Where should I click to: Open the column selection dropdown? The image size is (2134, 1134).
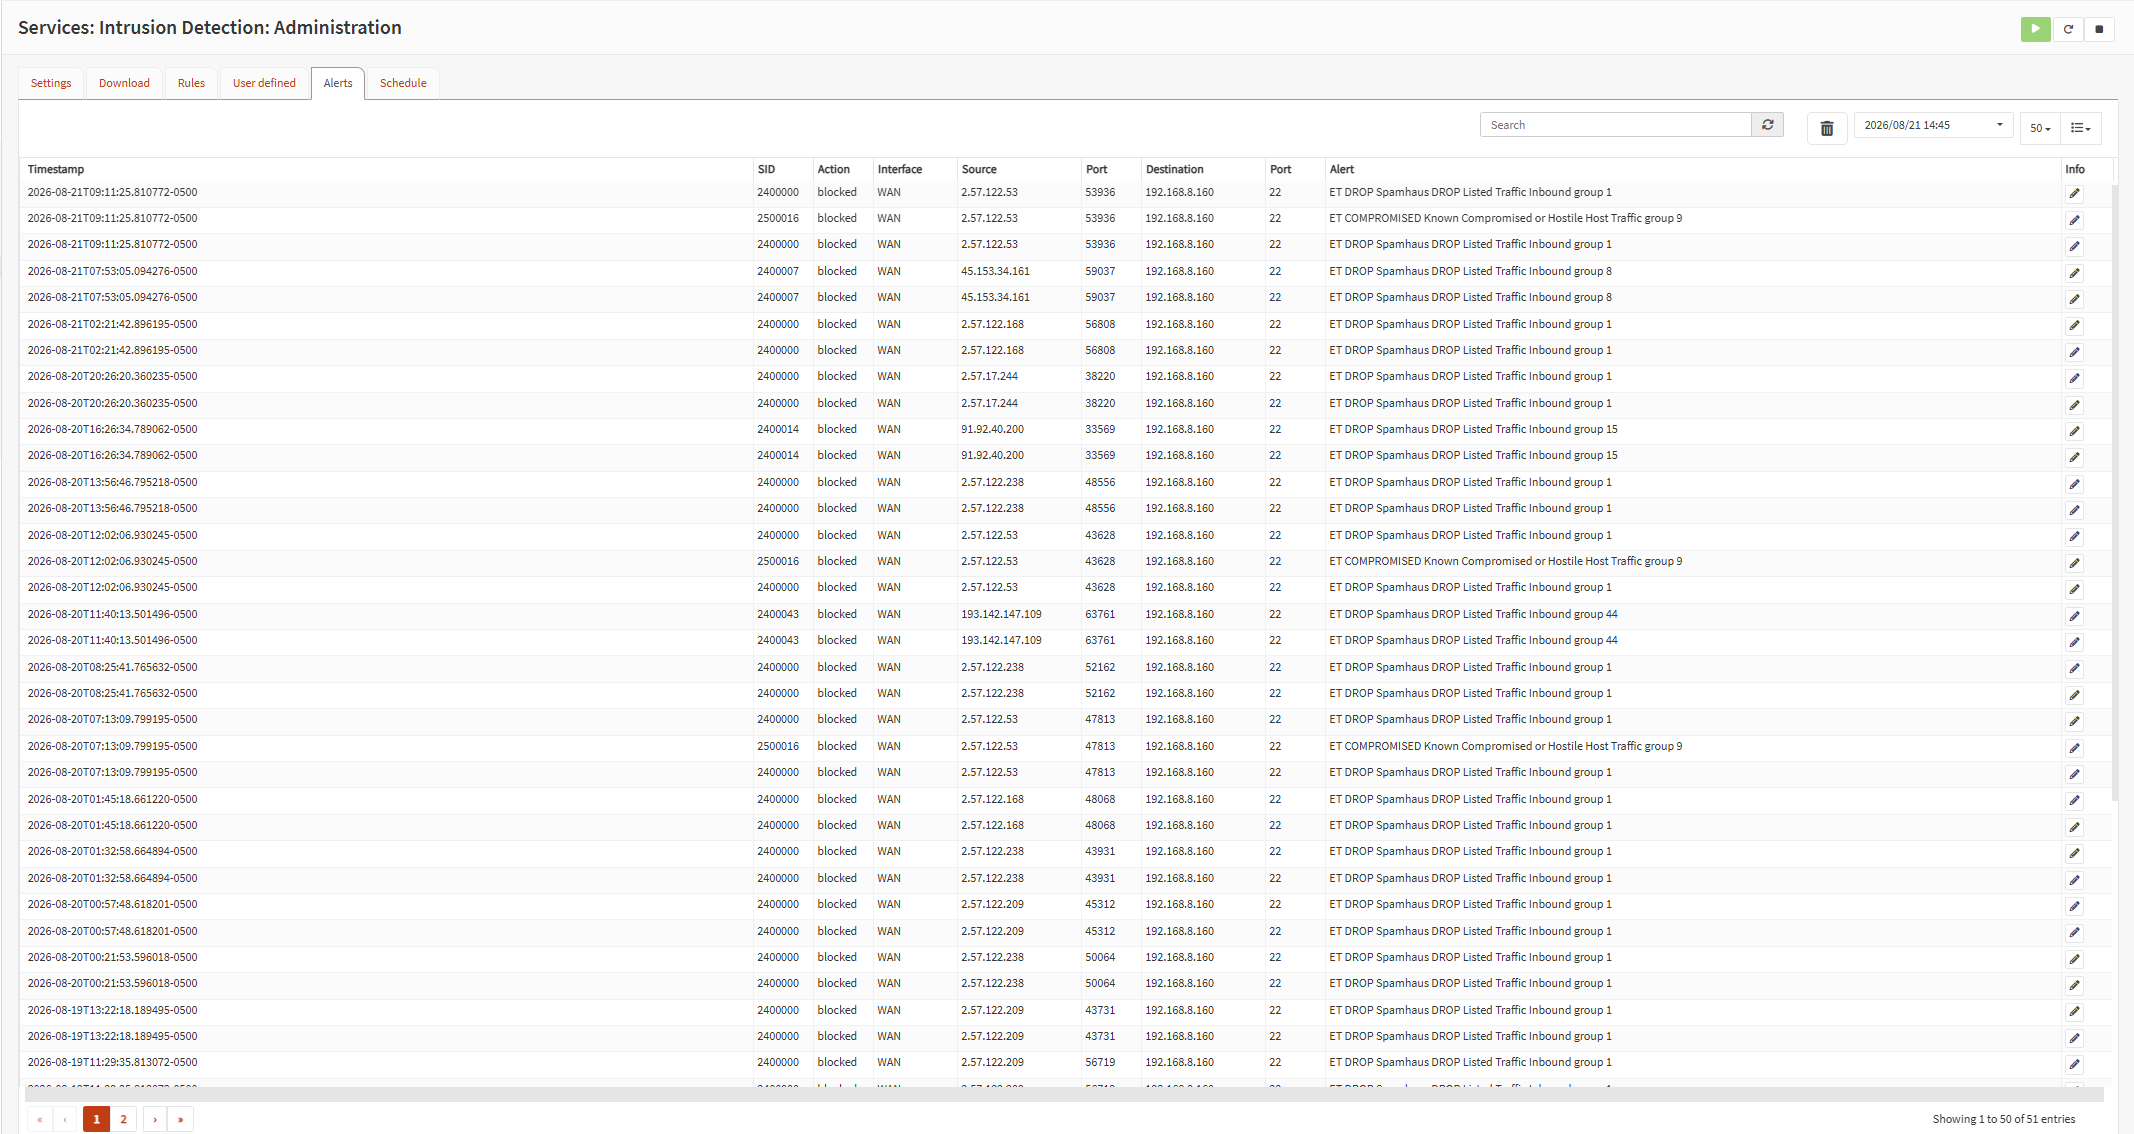click(x=2081, y=128)
